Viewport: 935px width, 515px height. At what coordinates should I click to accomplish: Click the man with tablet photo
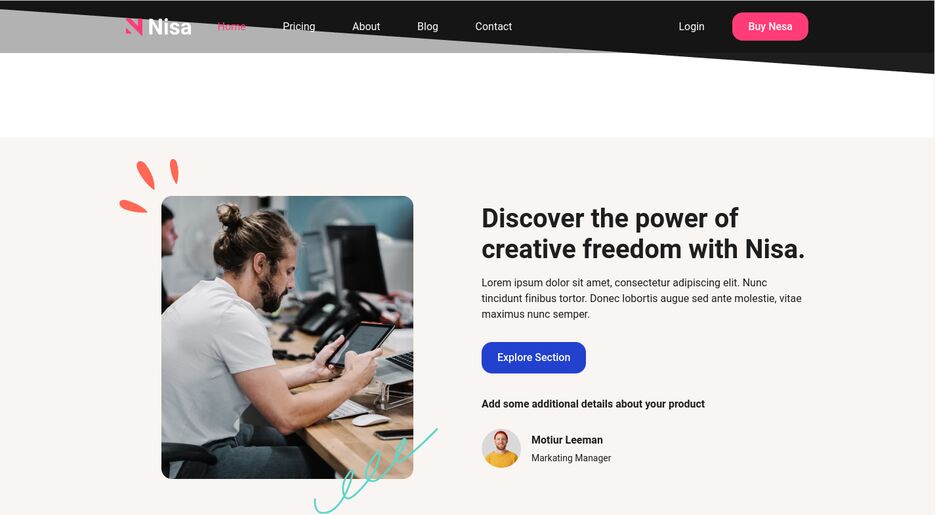pos(287,337)
